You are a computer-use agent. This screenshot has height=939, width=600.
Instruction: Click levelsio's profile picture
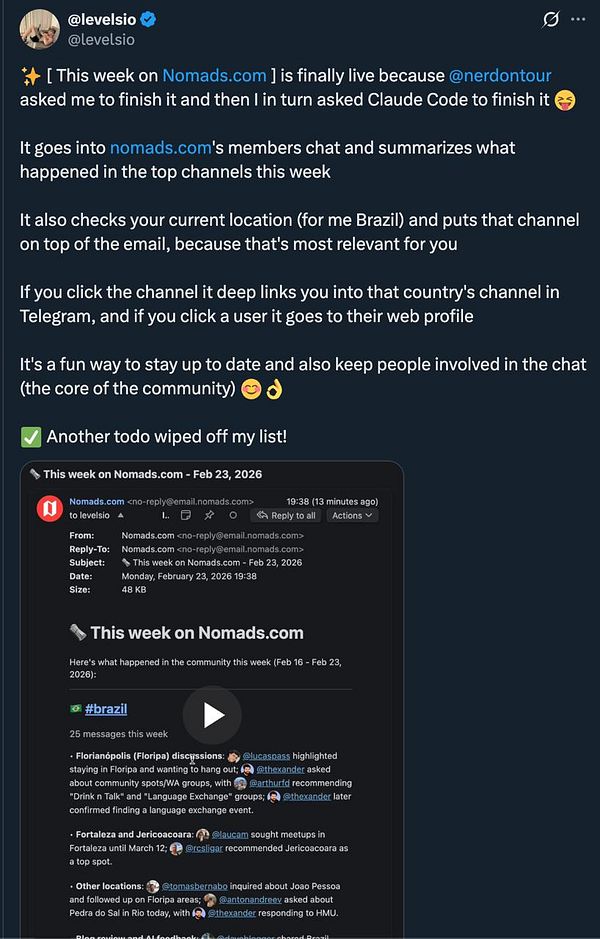click(39, 28)
